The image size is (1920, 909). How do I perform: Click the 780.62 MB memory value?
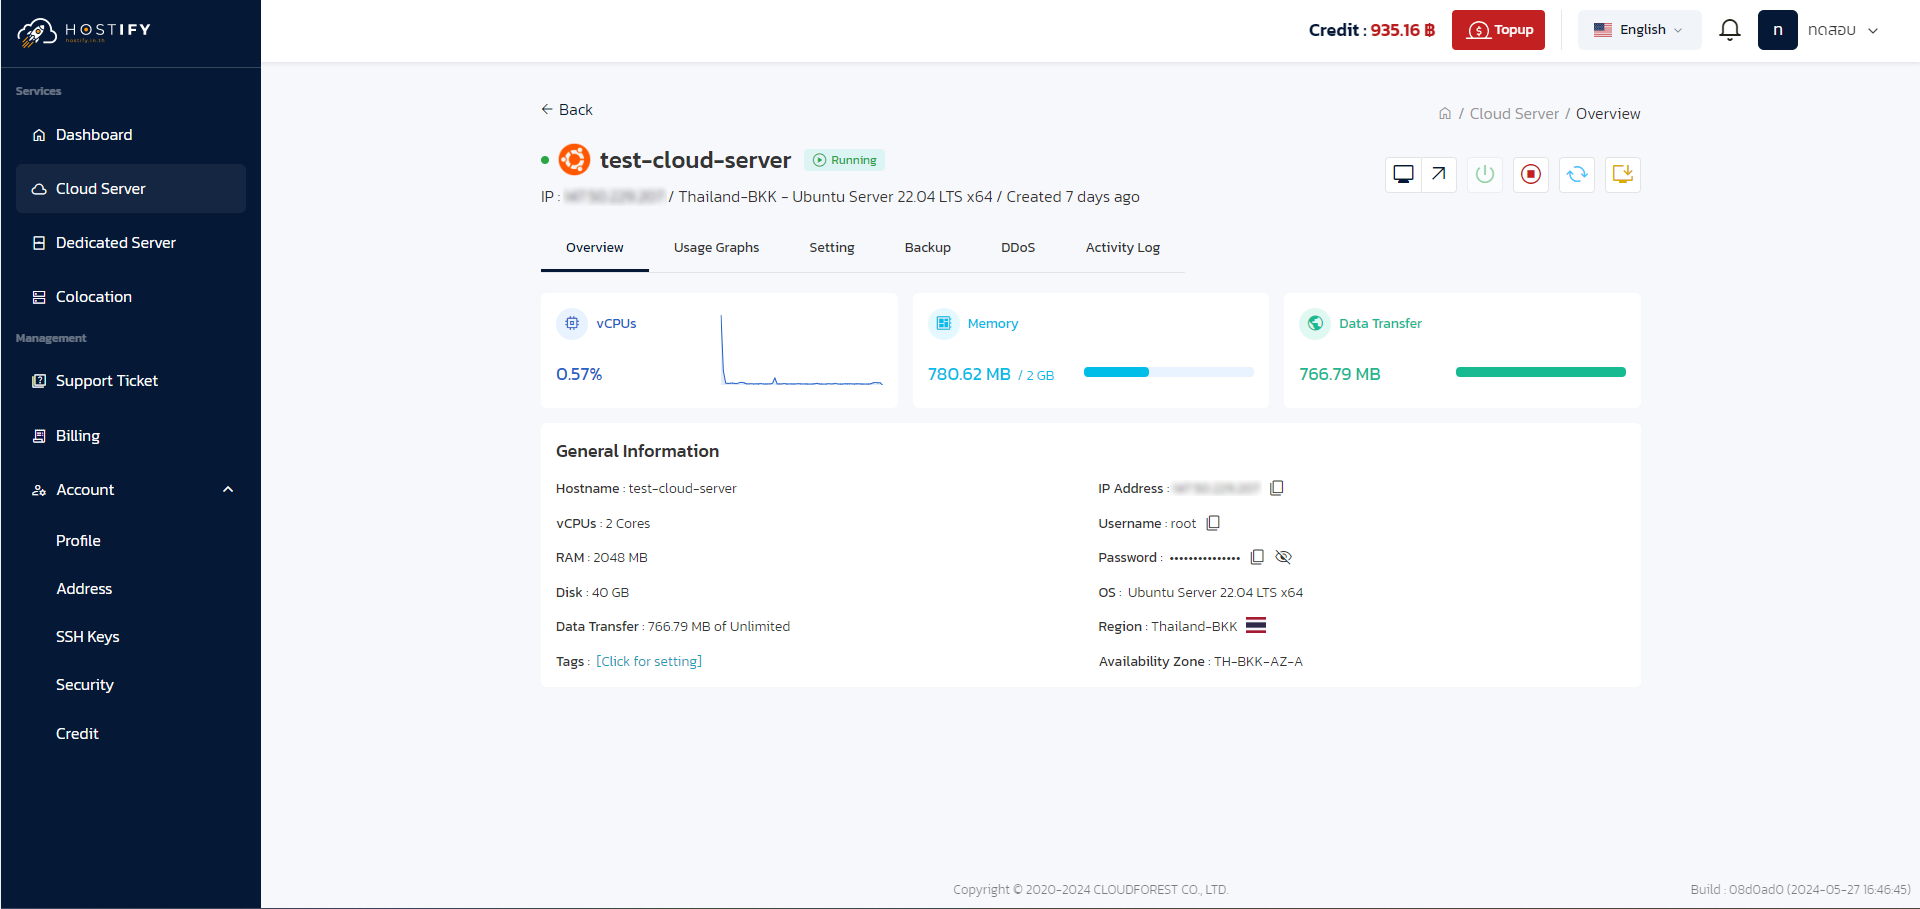969,374
